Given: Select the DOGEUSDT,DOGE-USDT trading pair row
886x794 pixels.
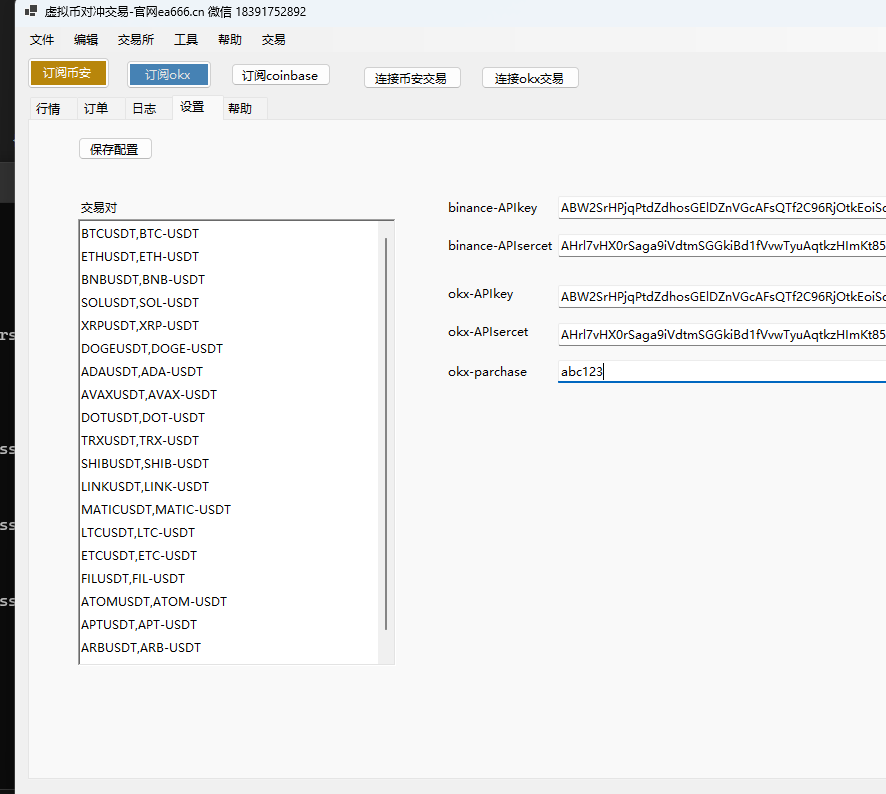Looking at the screenshot, I should 152,349.
